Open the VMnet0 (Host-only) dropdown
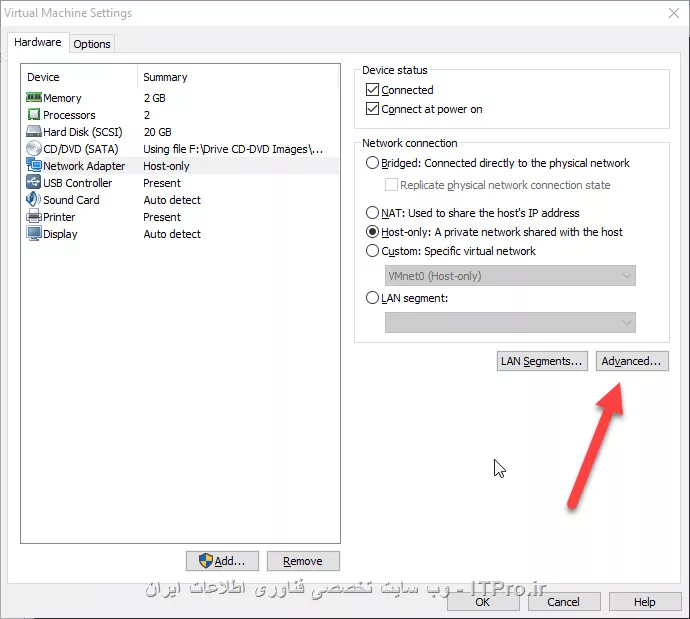The image size is (690, 619). point(510,276)
